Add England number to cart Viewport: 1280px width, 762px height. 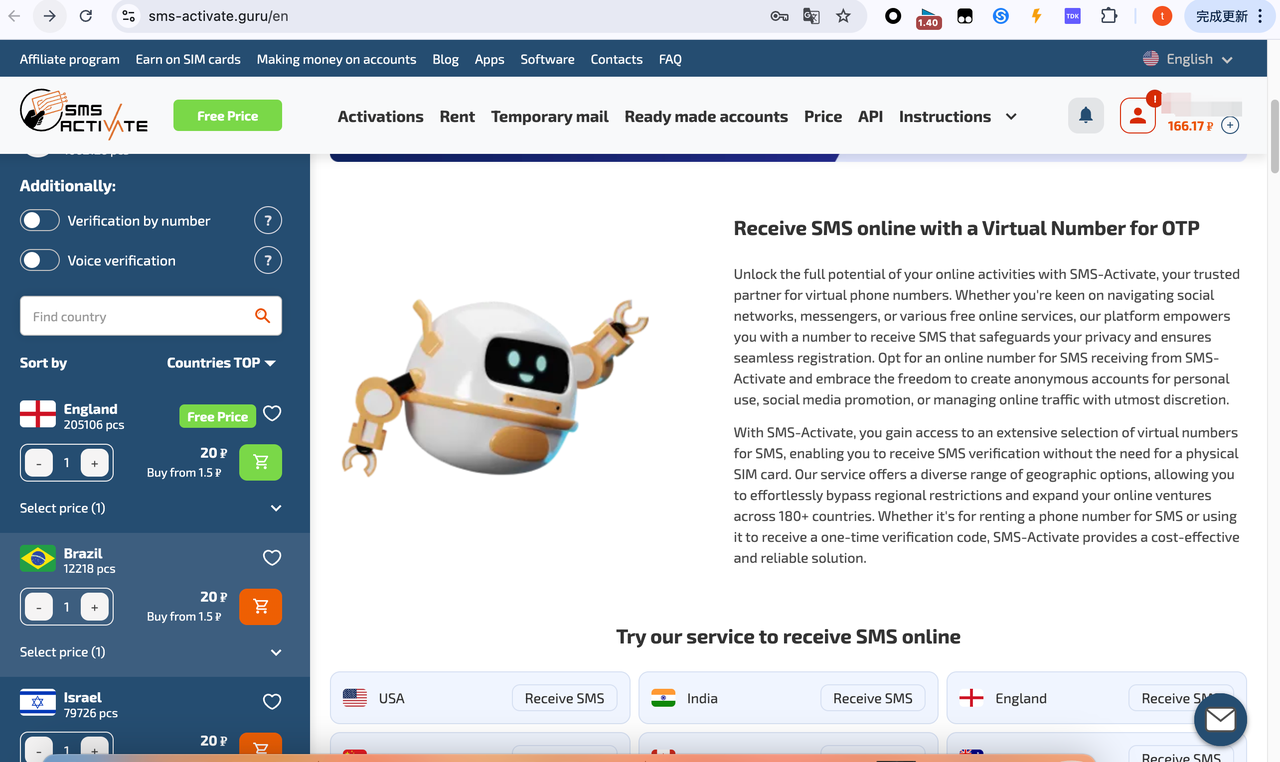[261, 462]
